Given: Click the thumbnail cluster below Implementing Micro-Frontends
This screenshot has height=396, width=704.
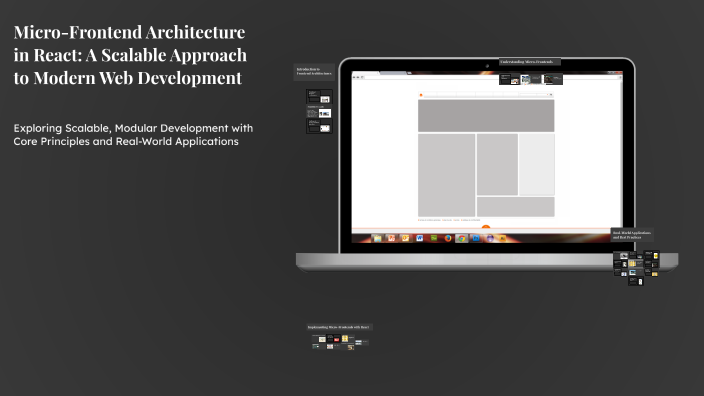Looking at the screenshot, I should click(x=340, y=342).
